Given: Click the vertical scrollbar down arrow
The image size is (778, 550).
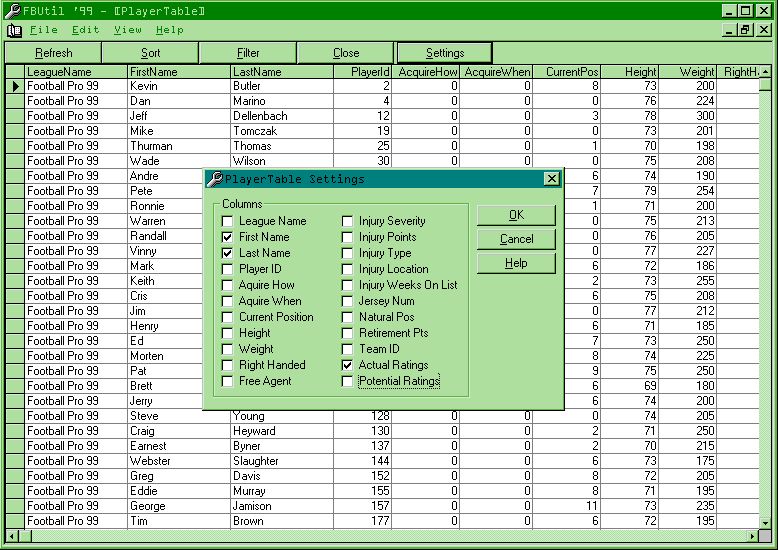Looking at the screenshot, I should [x=765, y=523].
